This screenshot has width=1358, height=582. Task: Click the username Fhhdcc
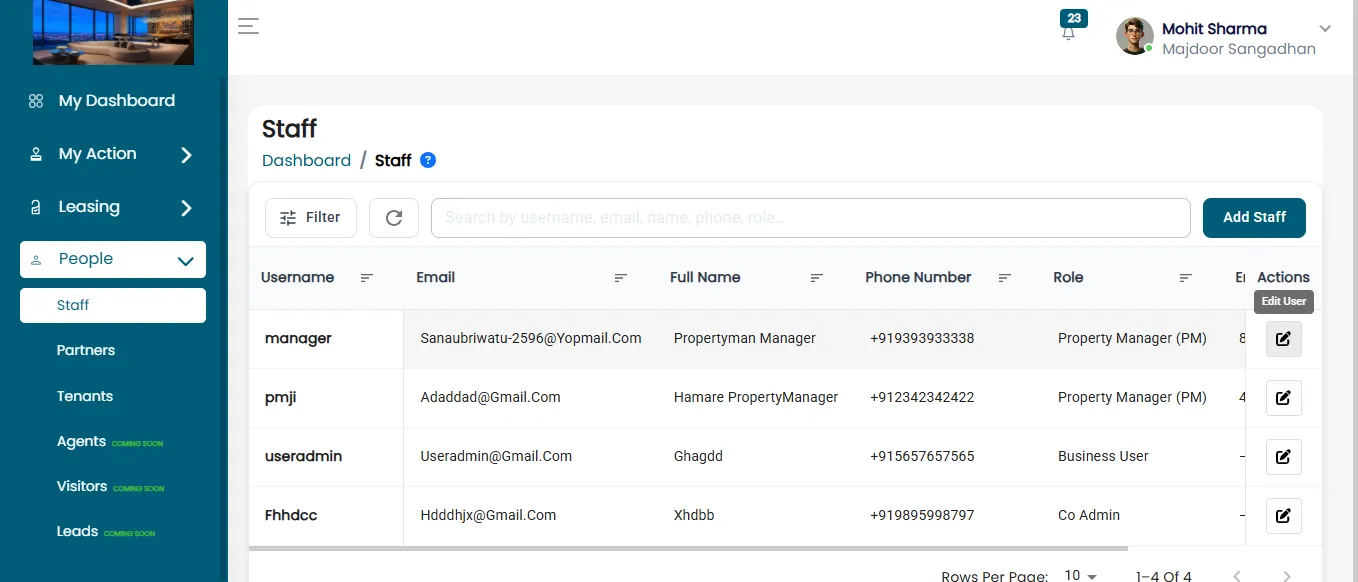291,516
